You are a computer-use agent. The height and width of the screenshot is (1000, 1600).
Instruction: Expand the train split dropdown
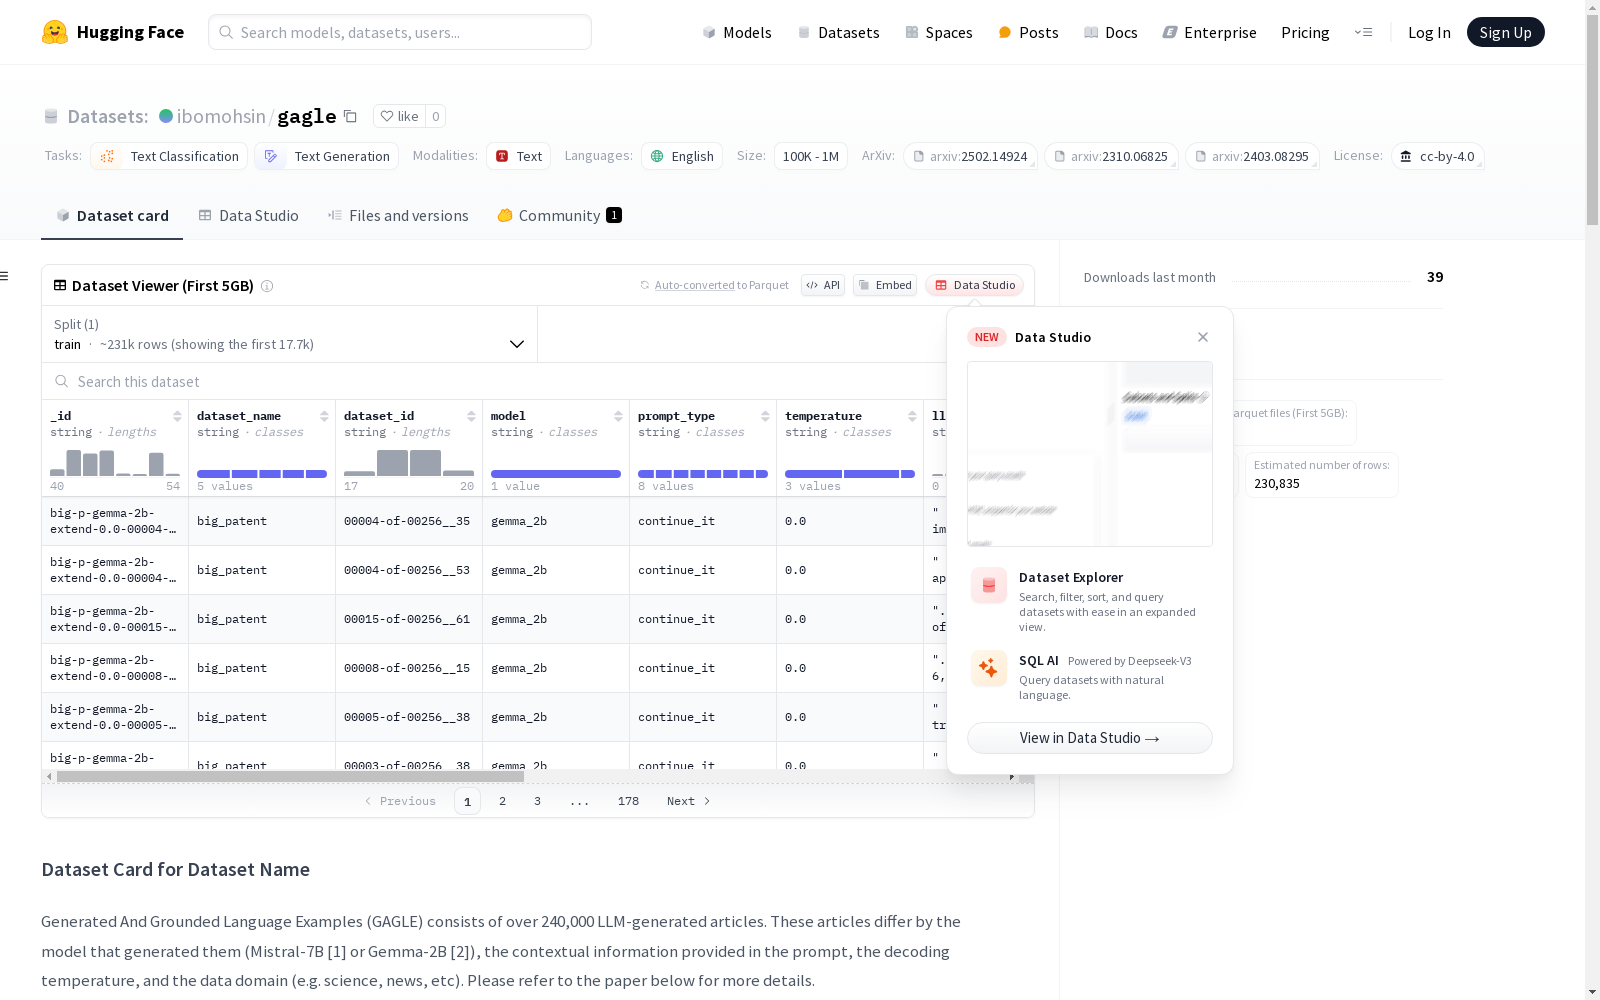(x=290, y=334)
